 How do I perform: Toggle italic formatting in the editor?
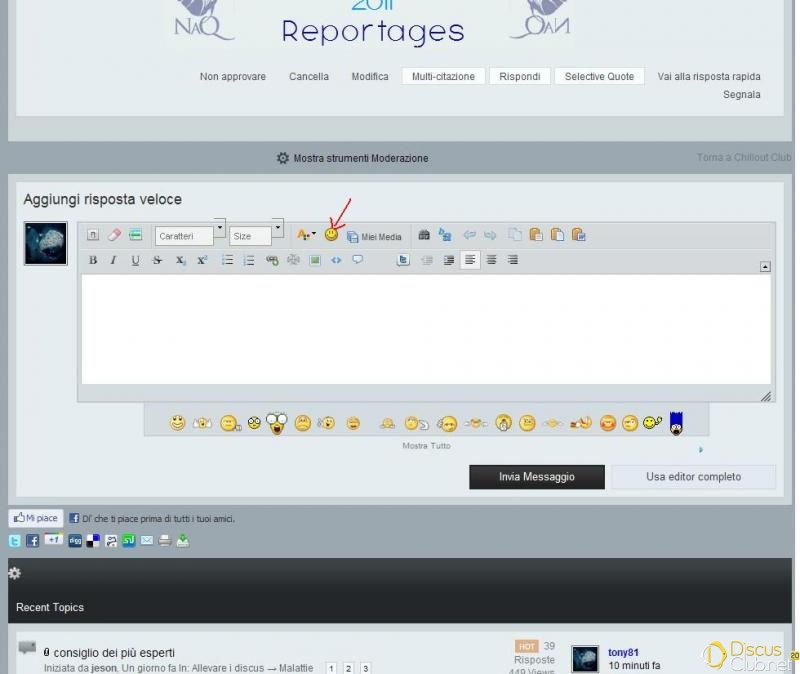(x=113, y=260)
